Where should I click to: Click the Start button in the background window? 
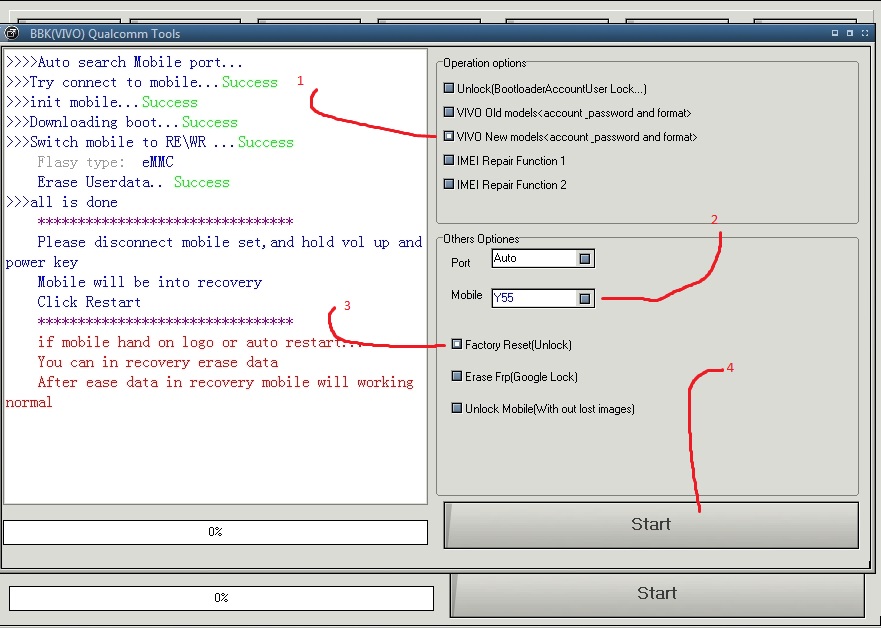657,594
